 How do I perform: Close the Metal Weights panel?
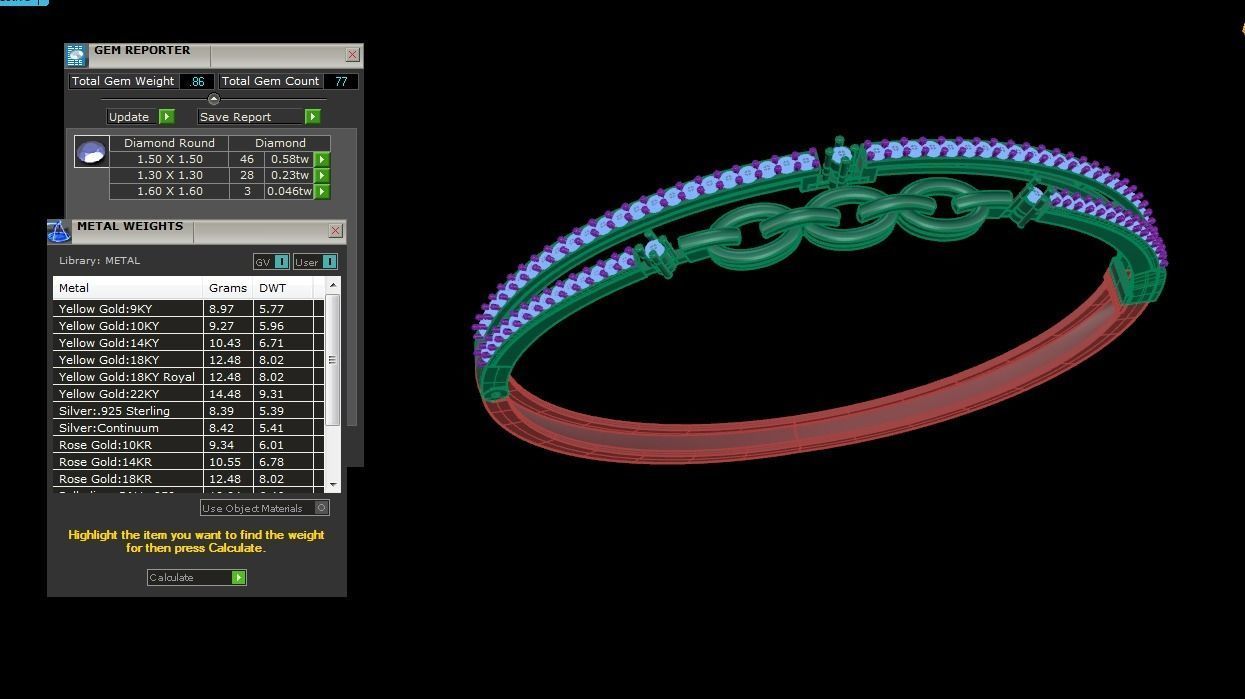[x=335, y=231]
